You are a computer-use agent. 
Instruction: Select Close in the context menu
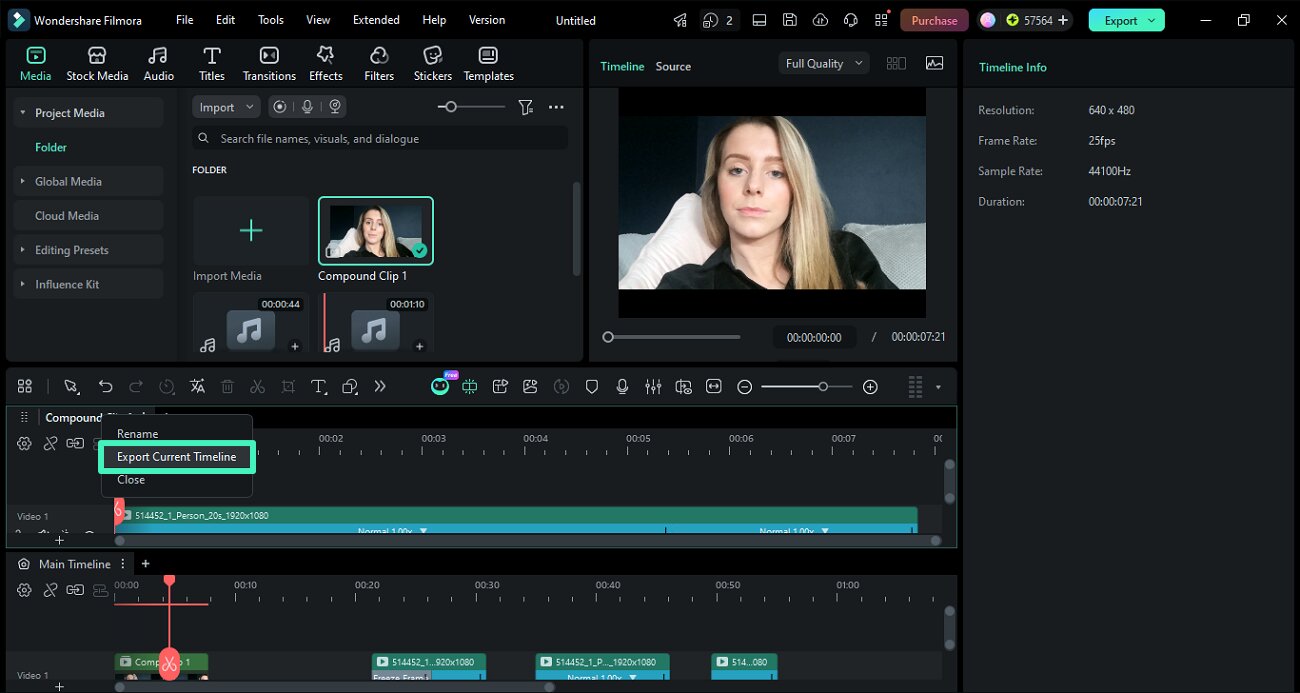(131, 480)
